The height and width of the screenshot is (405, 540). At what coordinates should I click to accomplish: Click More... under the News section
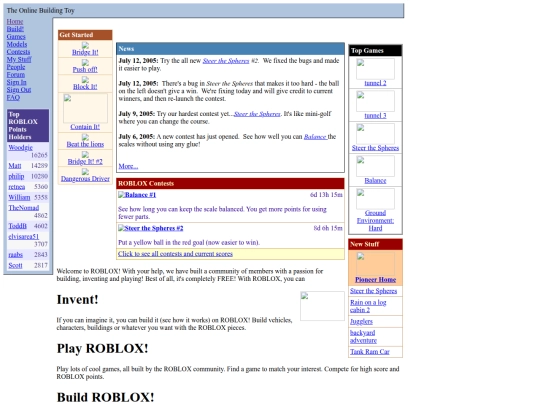tap(128, 166)
